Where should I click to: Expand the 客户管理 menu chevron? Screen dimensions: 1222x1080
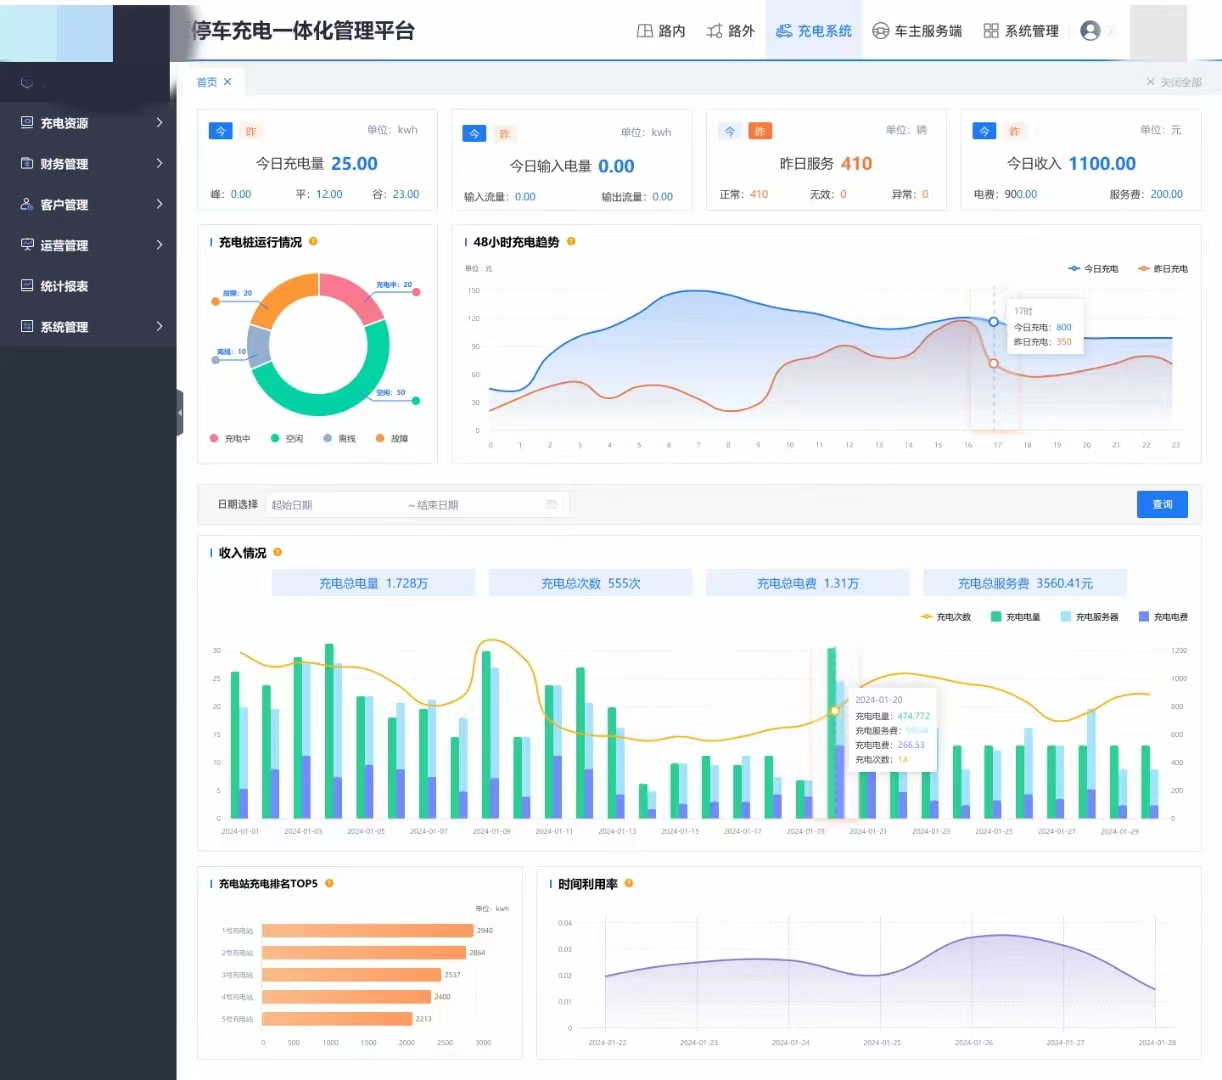pyautogui.click(x=159, y=204)
